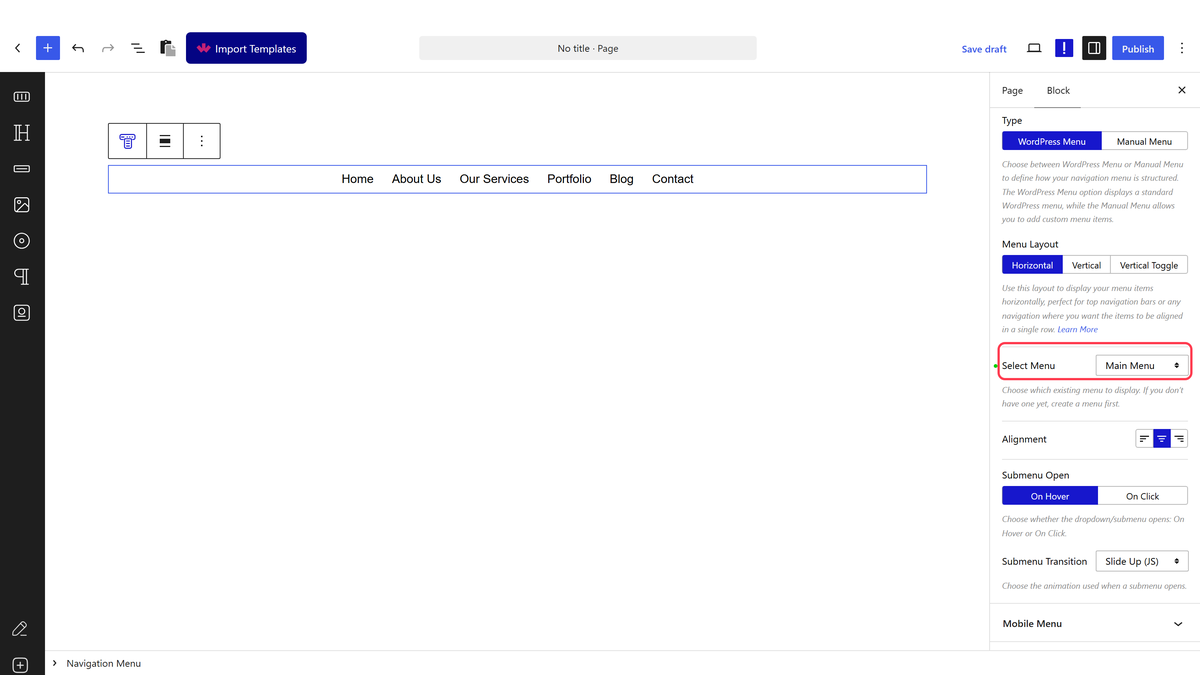The height and width of the screenshot is (675, 1200).
Task: Click the Contact menu item
Action: click(672, 179)
